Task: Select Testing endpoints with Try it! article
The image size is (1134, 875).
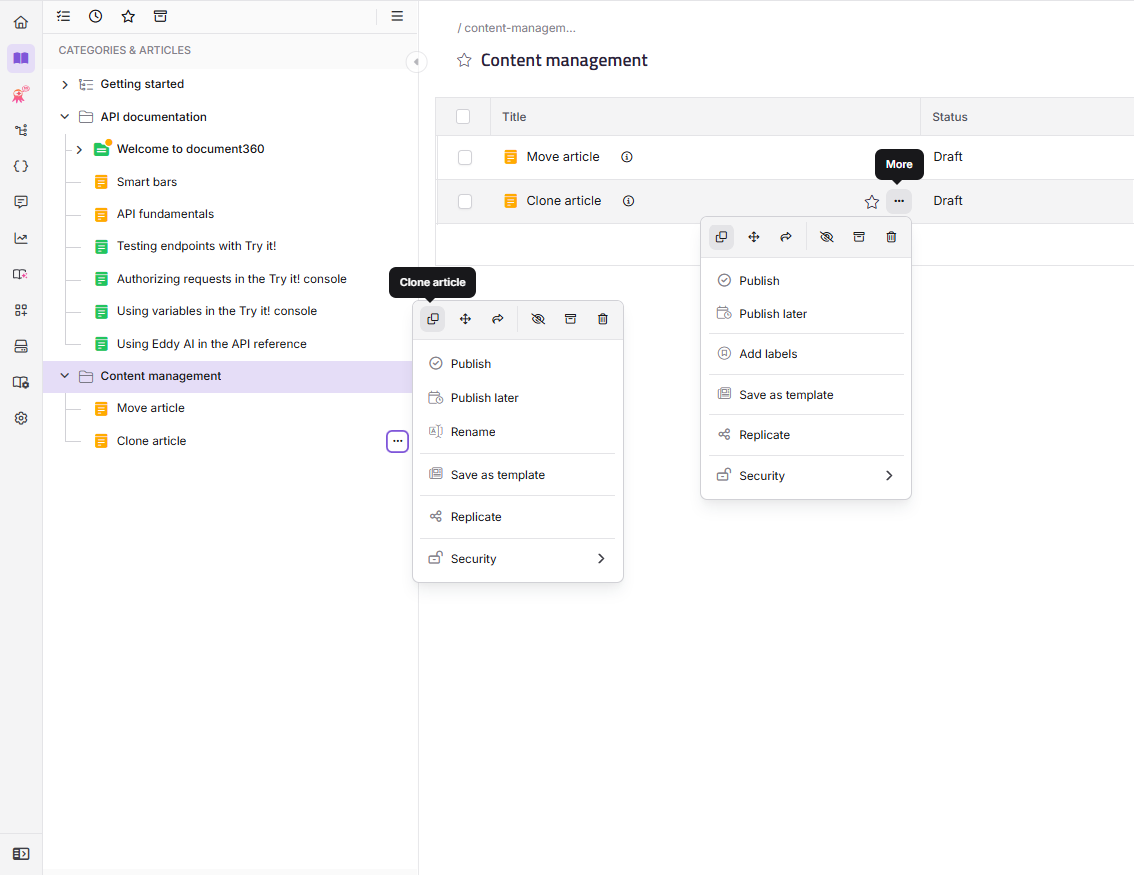Action: (197, 246)
